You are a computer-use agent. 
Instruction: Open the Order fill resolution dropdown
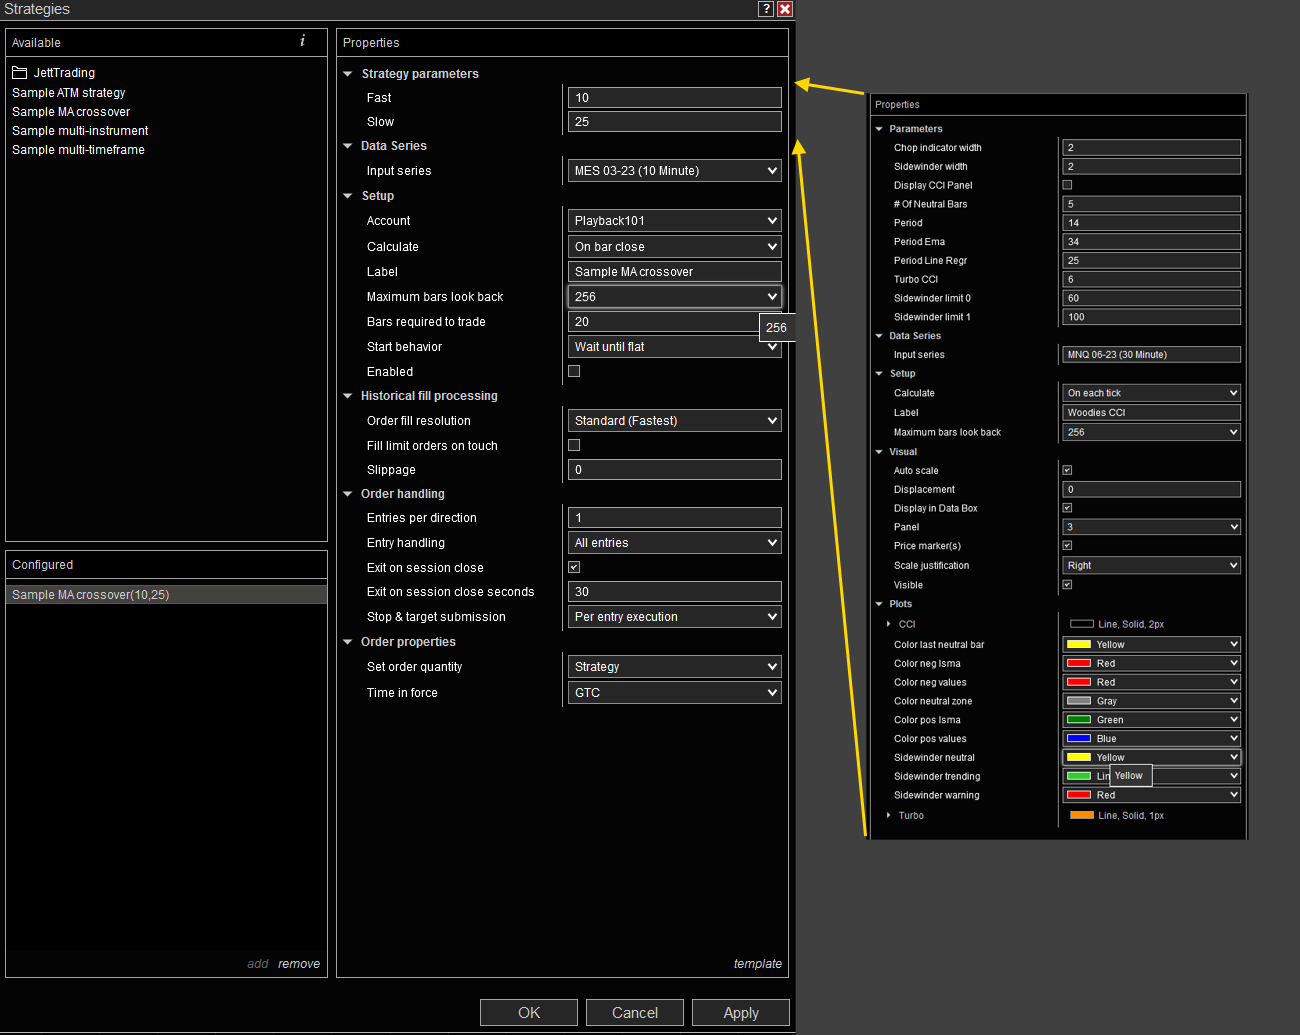[675, 421]
